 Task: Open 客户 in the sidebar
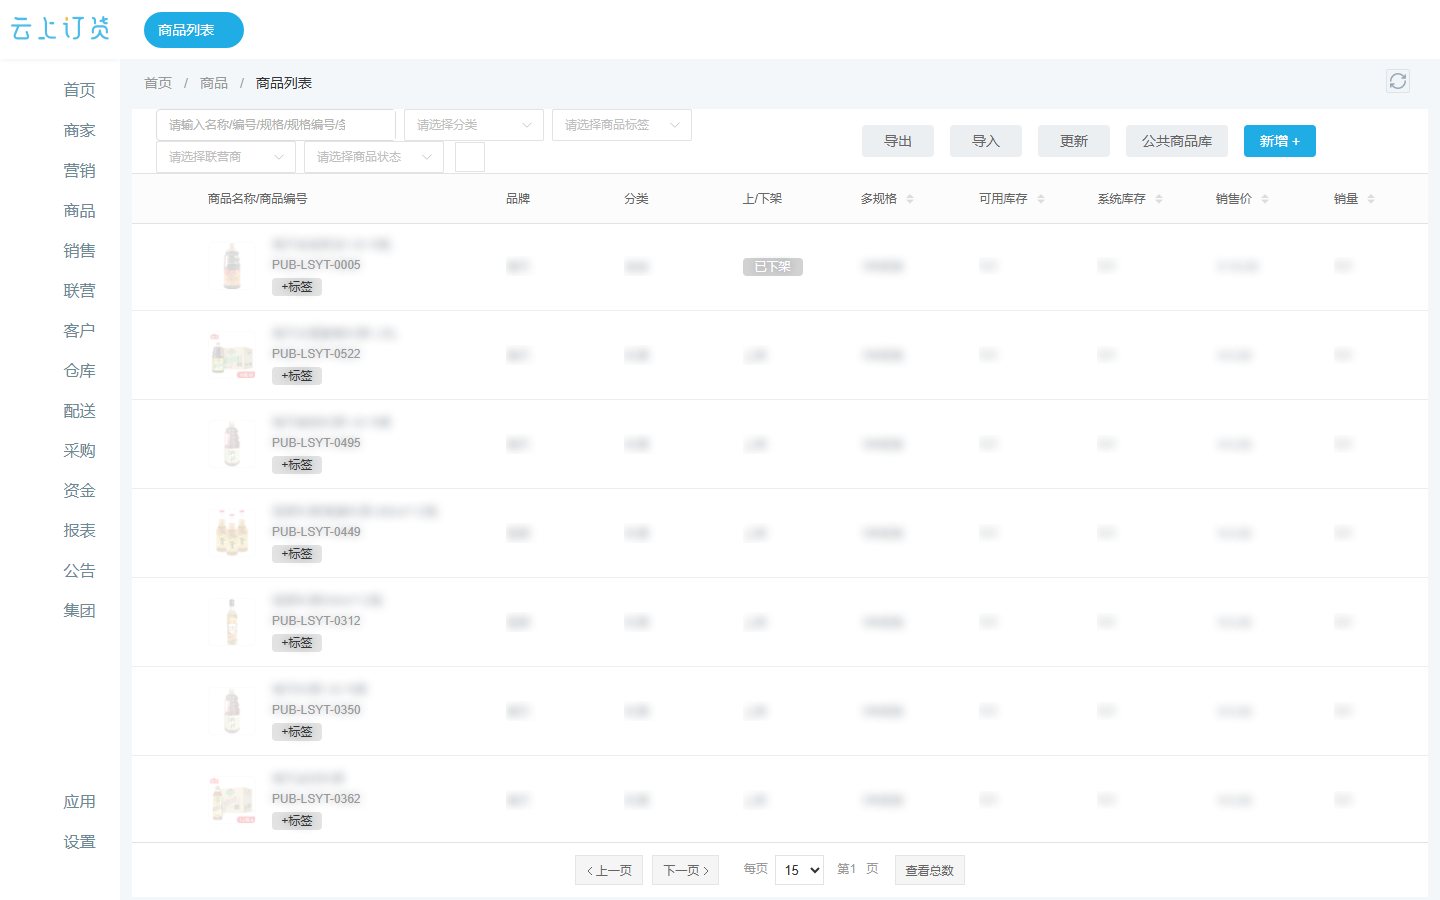80,330
